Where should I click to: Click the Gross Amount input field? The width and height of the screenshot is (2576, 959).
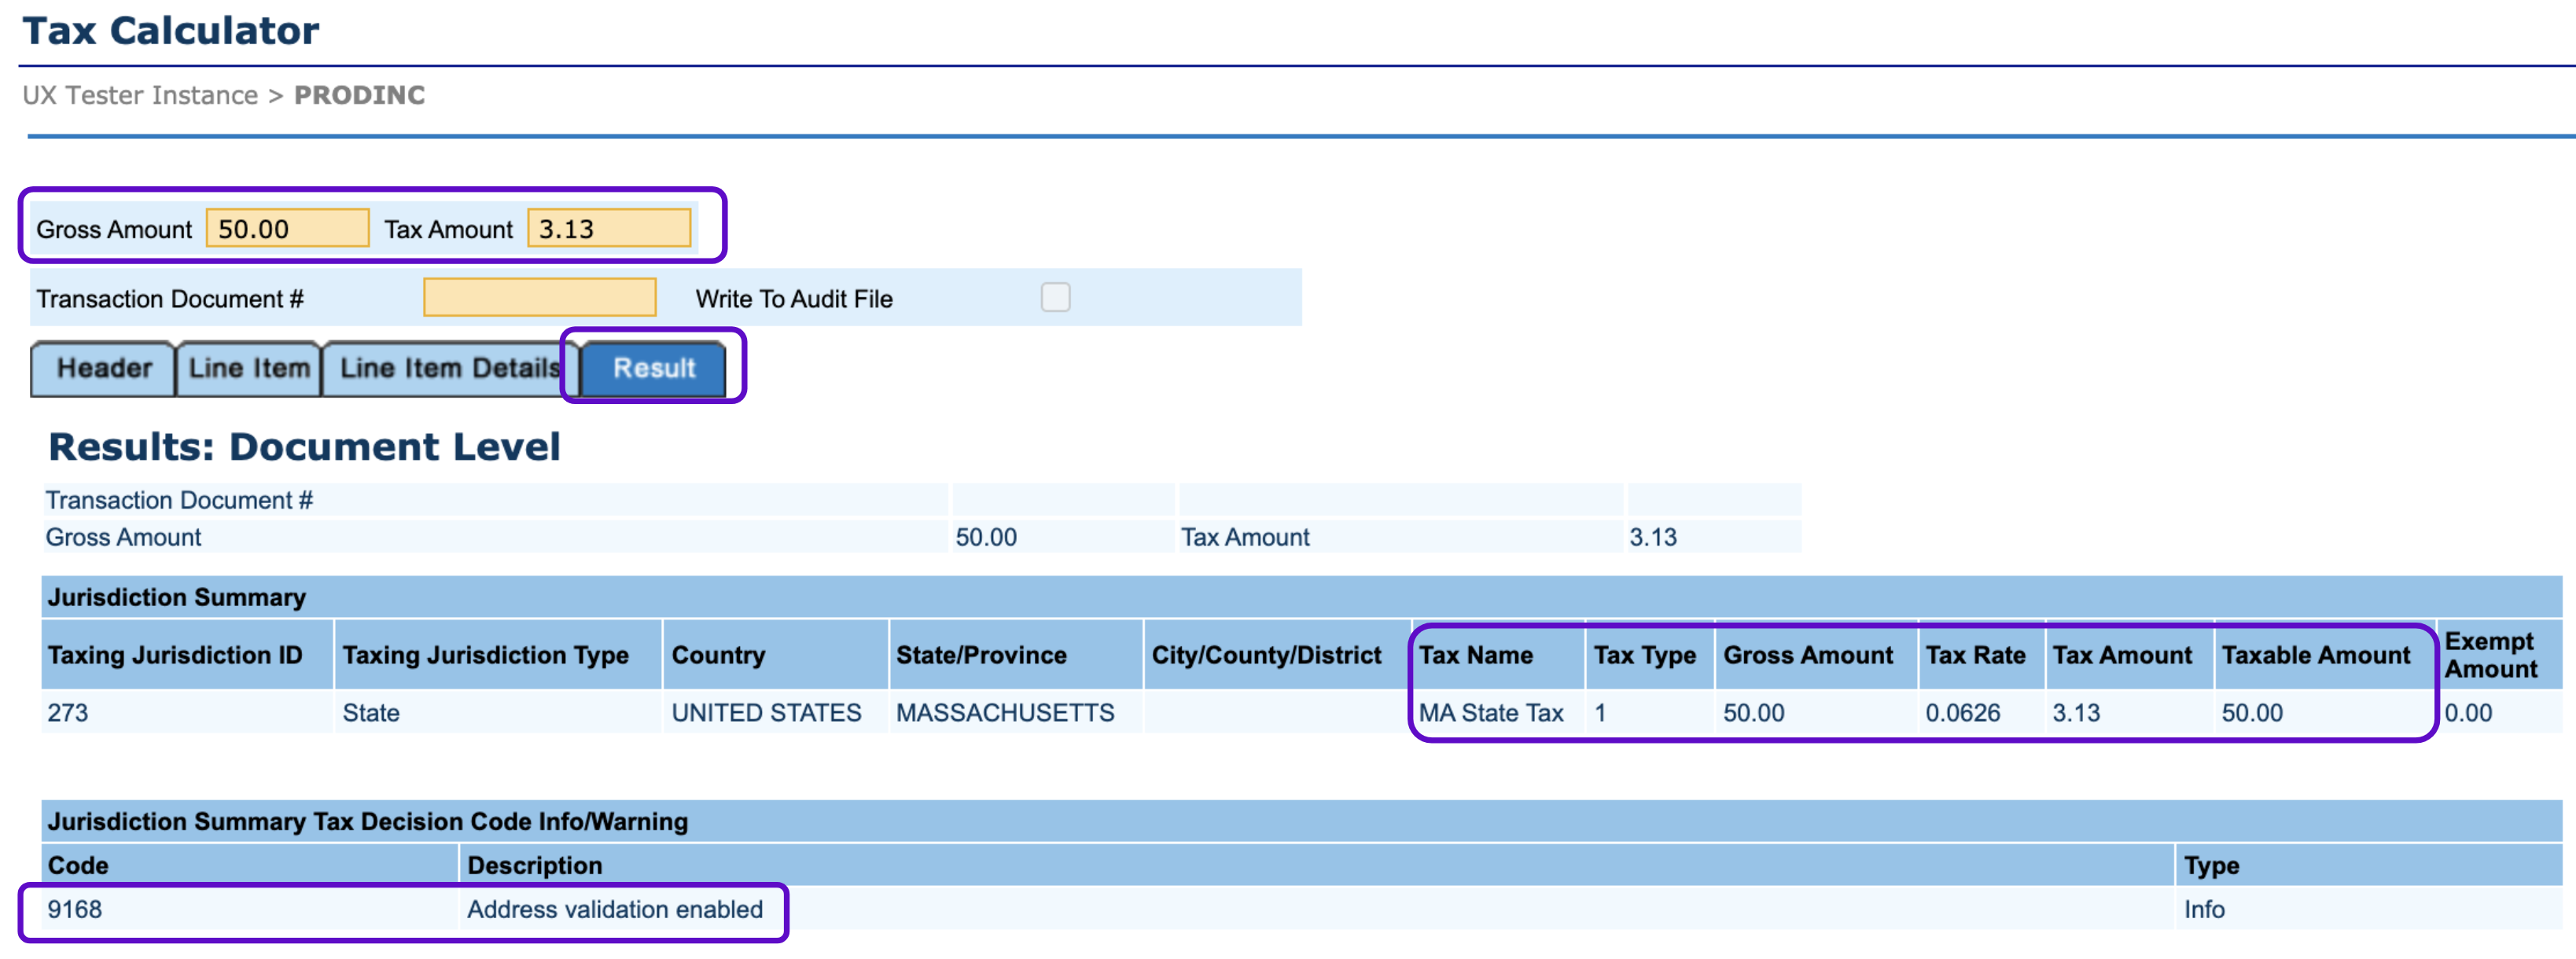click(x=287, y=229)
